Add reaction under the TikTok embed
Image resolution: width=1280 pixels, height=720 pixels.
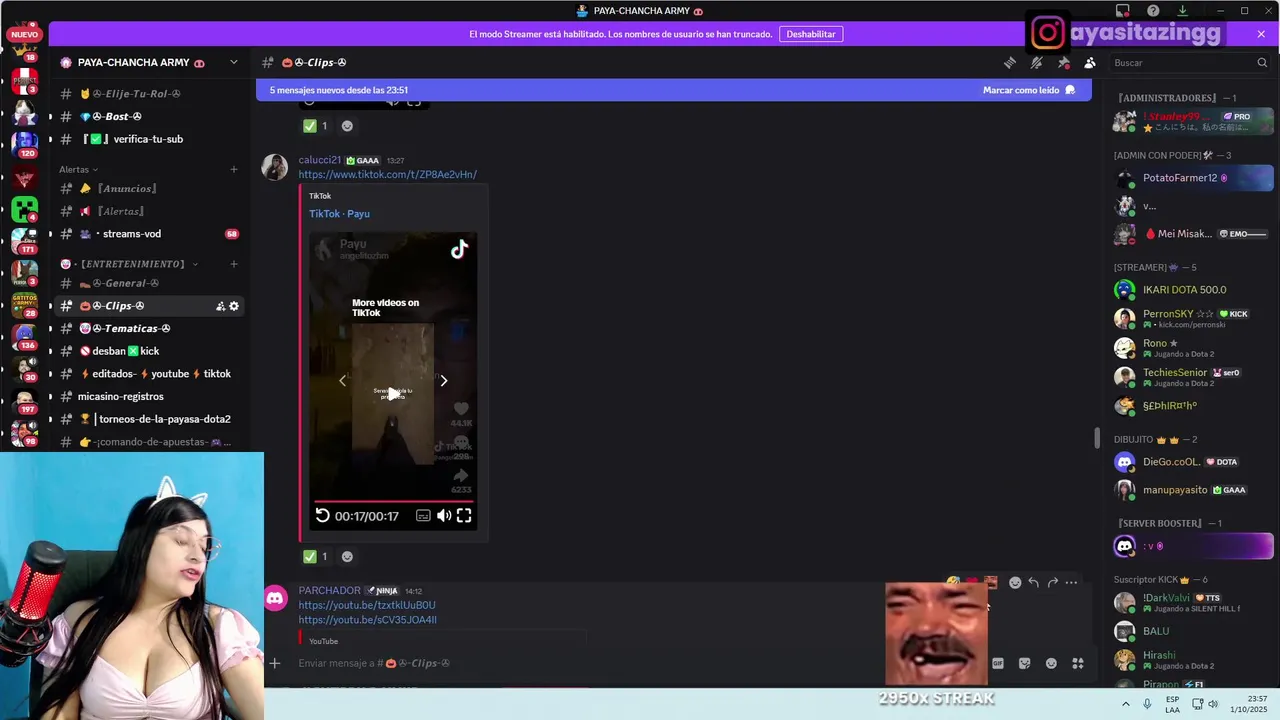(x=347, y=557)
